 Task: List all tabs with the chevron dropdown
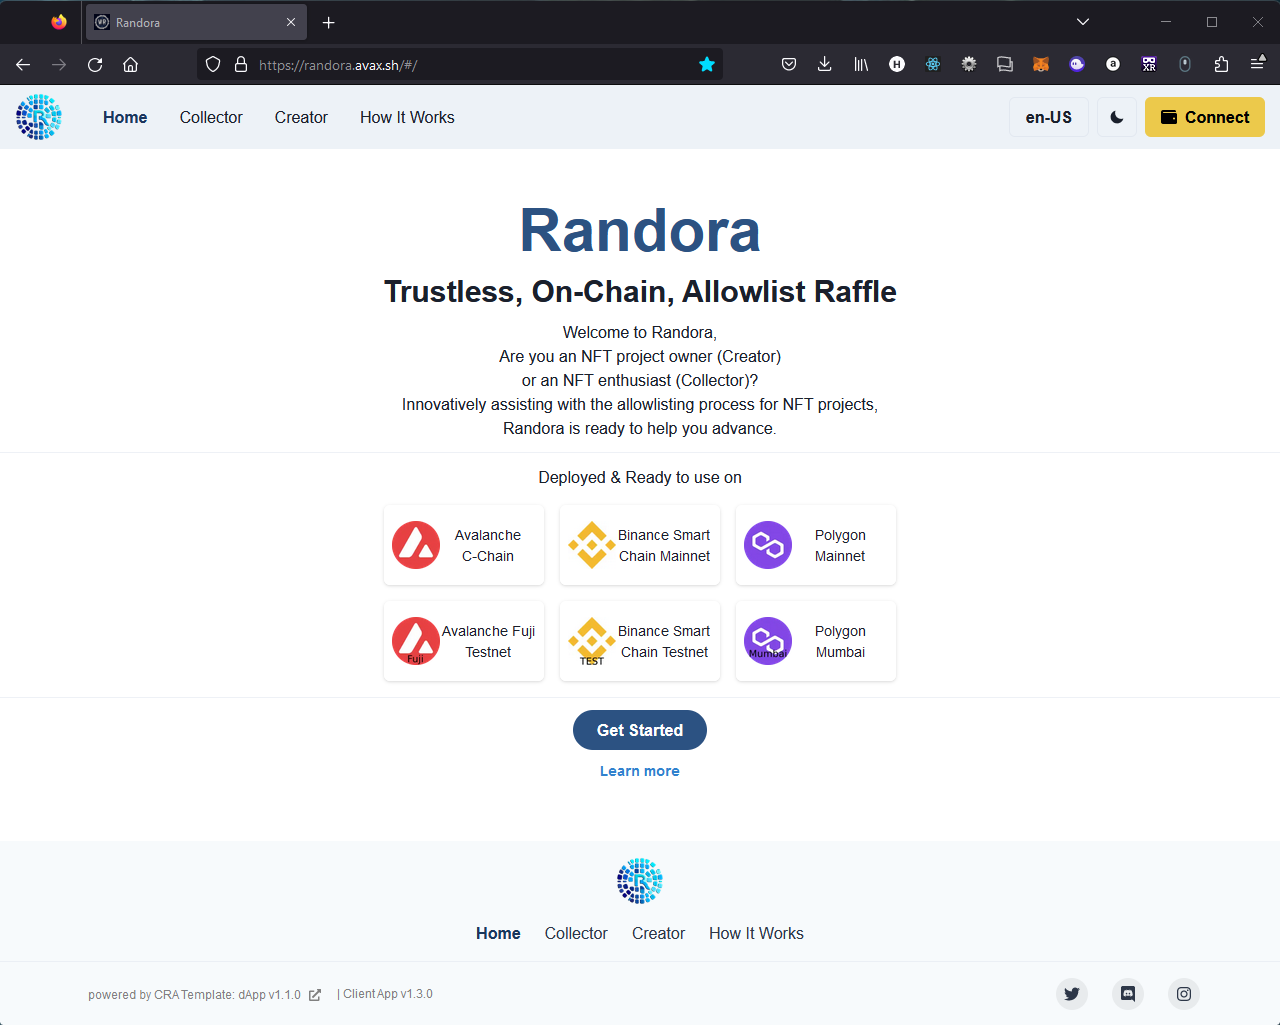coord(1083,22)
